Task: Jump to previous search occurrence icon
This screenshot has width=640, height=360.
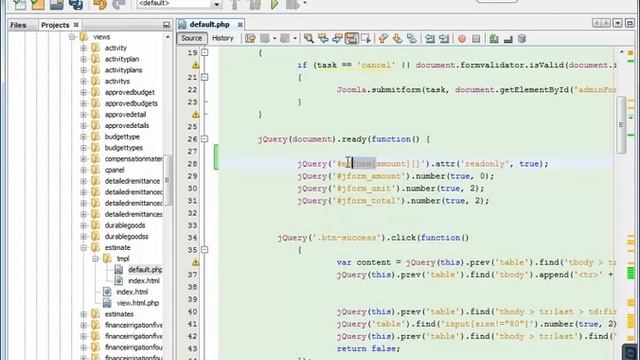Action: pos(323,39)
